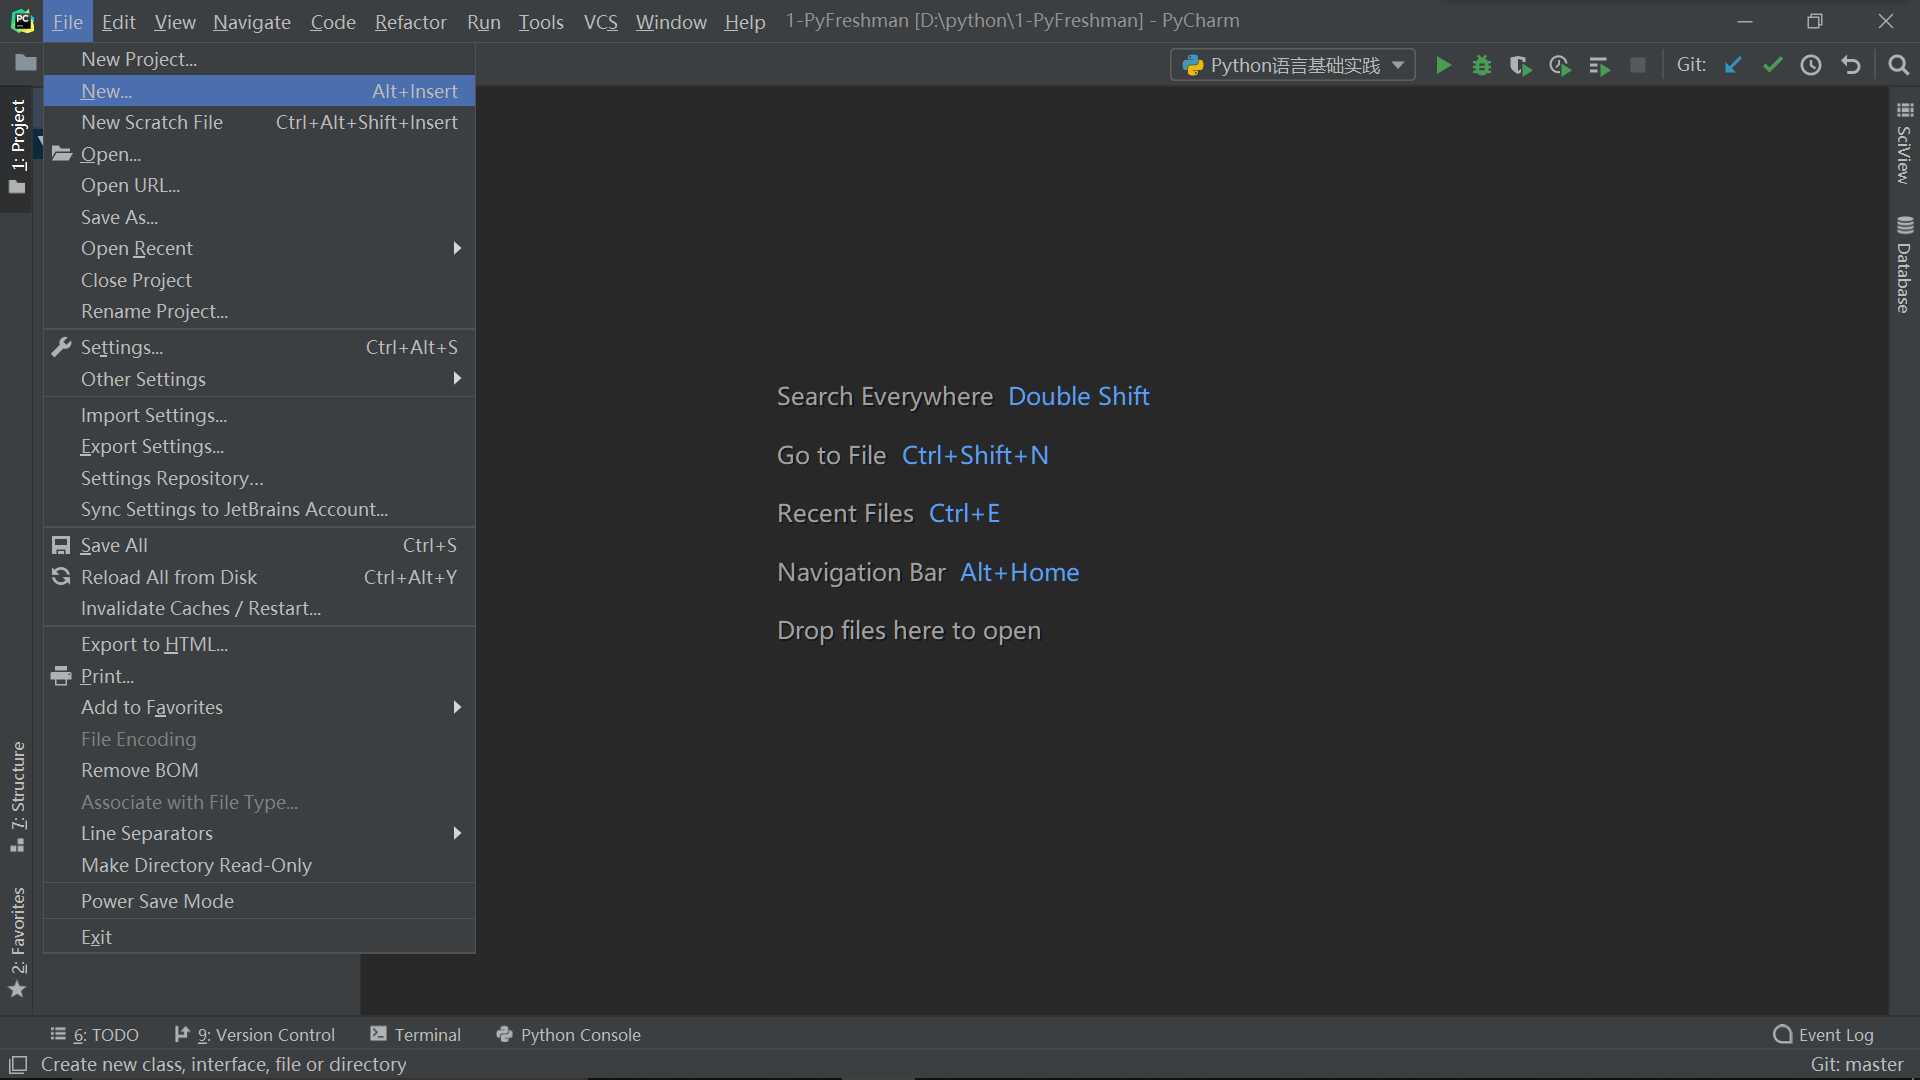Open the Database side panel

pyautogui.click(x=1904, y=265)
